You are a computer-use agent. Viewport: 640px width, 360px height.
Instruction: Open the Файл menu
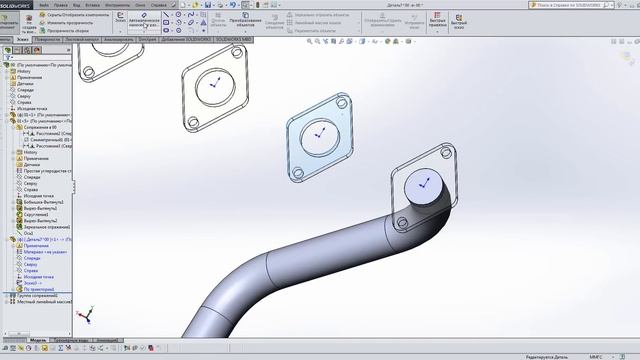pyautogui.click(x=44, y=5)
